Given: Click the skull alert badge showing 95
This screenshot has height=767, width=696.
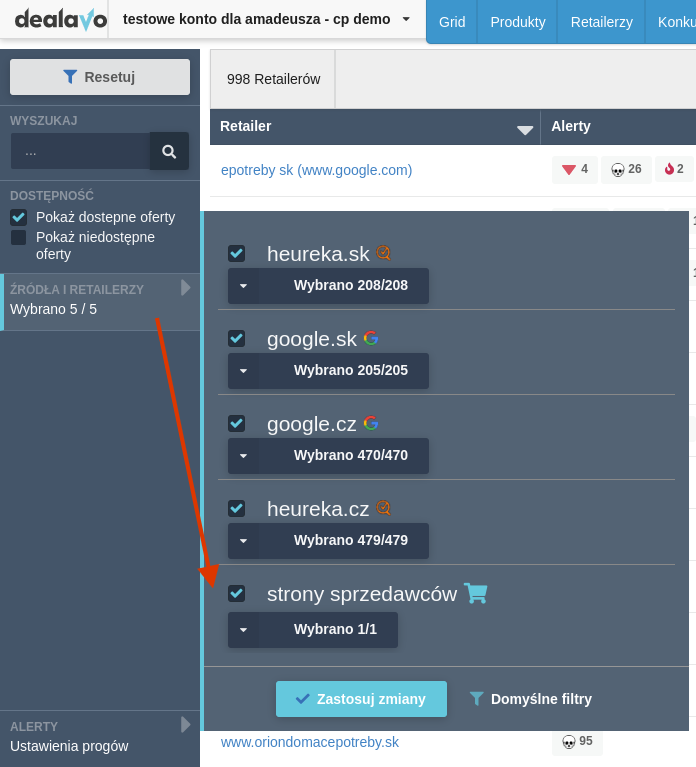Looking at the screenshot, I should (x=577, y=742).
